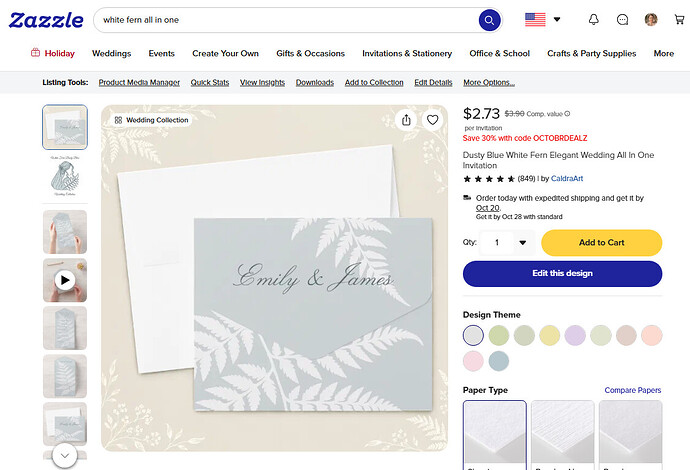The width and height of the screenshot is (690, 470).
Task: Open Invitations & Stationery menu
Action: click(x=407, y=53)
